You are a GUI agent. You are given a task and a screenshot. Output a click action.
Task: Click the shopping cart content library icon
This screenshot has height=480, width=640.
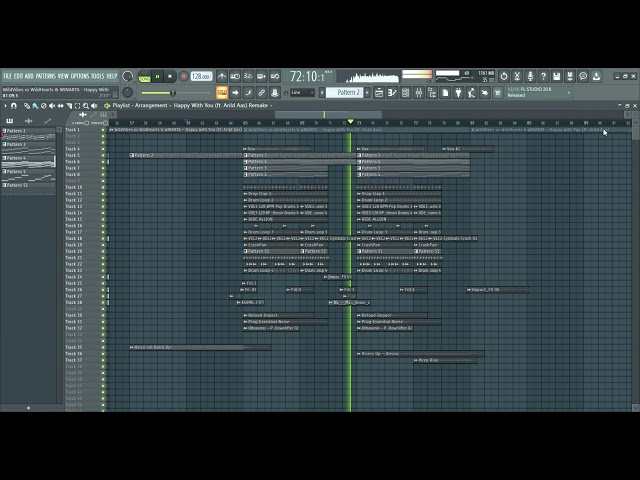point(498,93)
